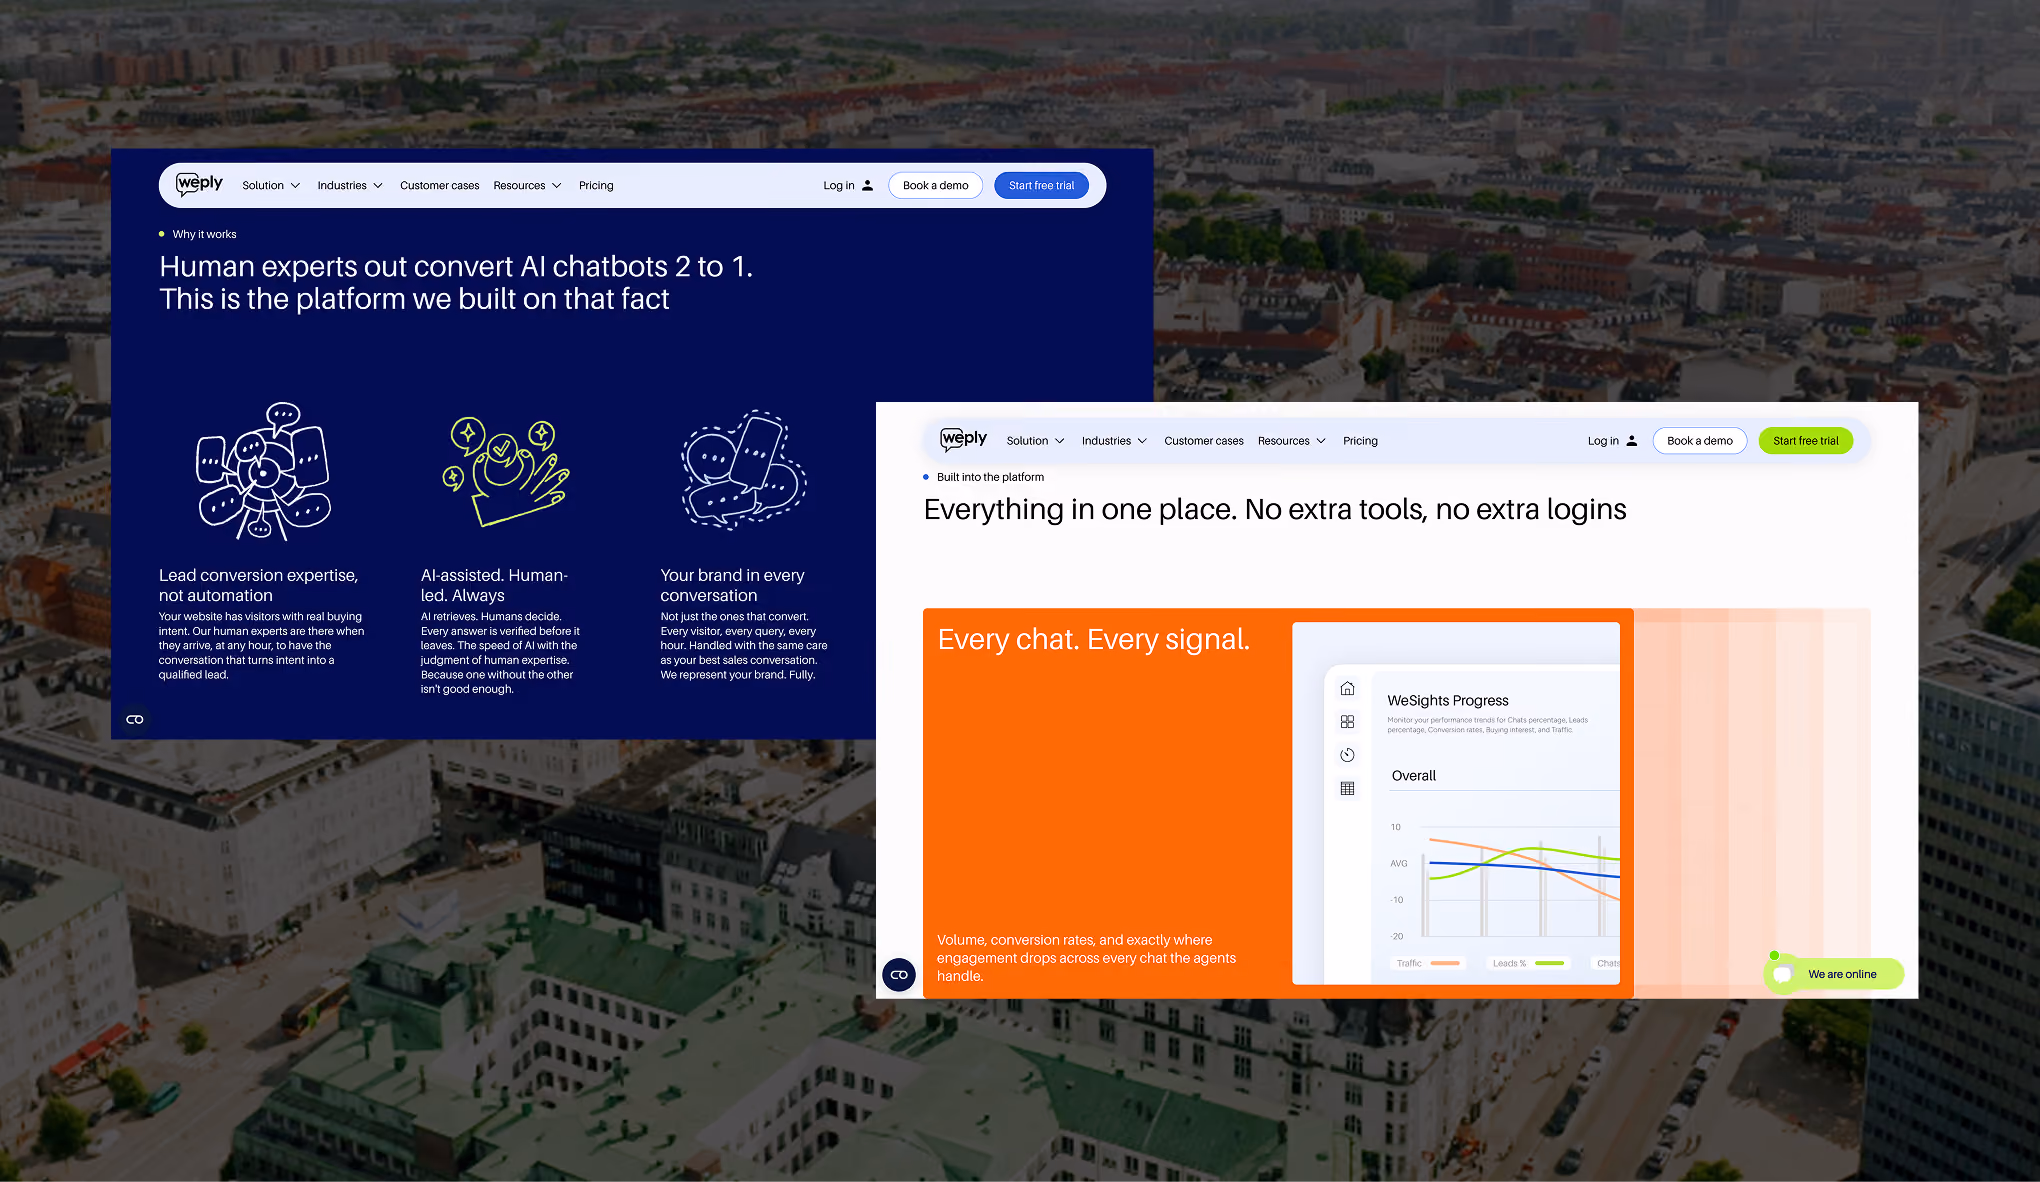
Task: Click the Log in person icon, blue window
Action: tap(867, 185)
